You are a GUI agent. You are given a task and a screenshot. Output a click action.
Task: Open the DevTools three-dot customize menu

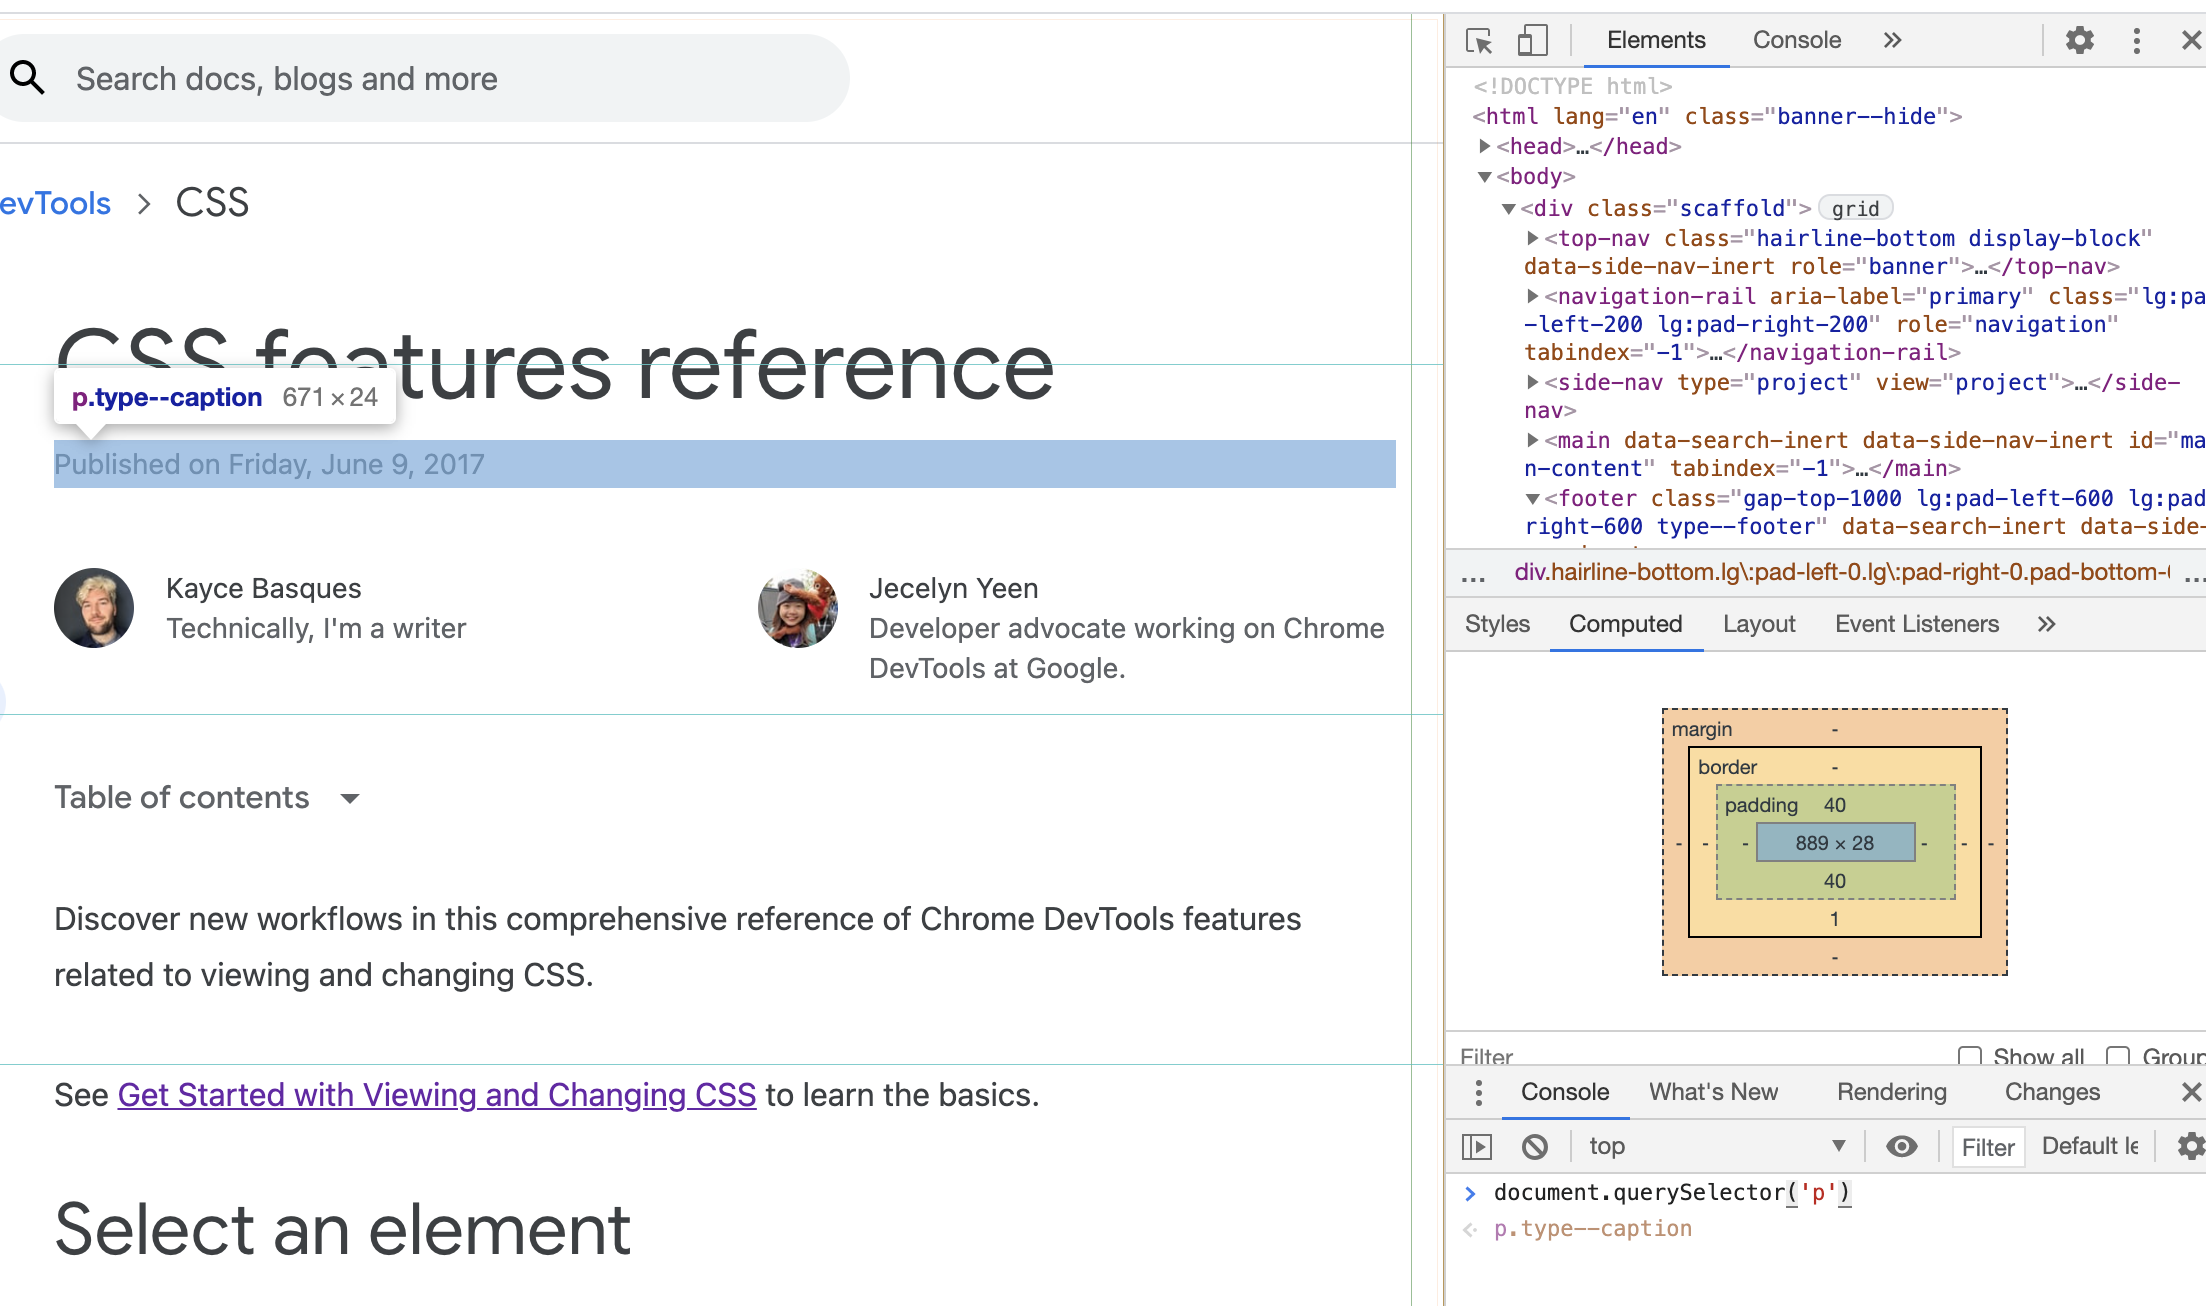[2137, 40]
